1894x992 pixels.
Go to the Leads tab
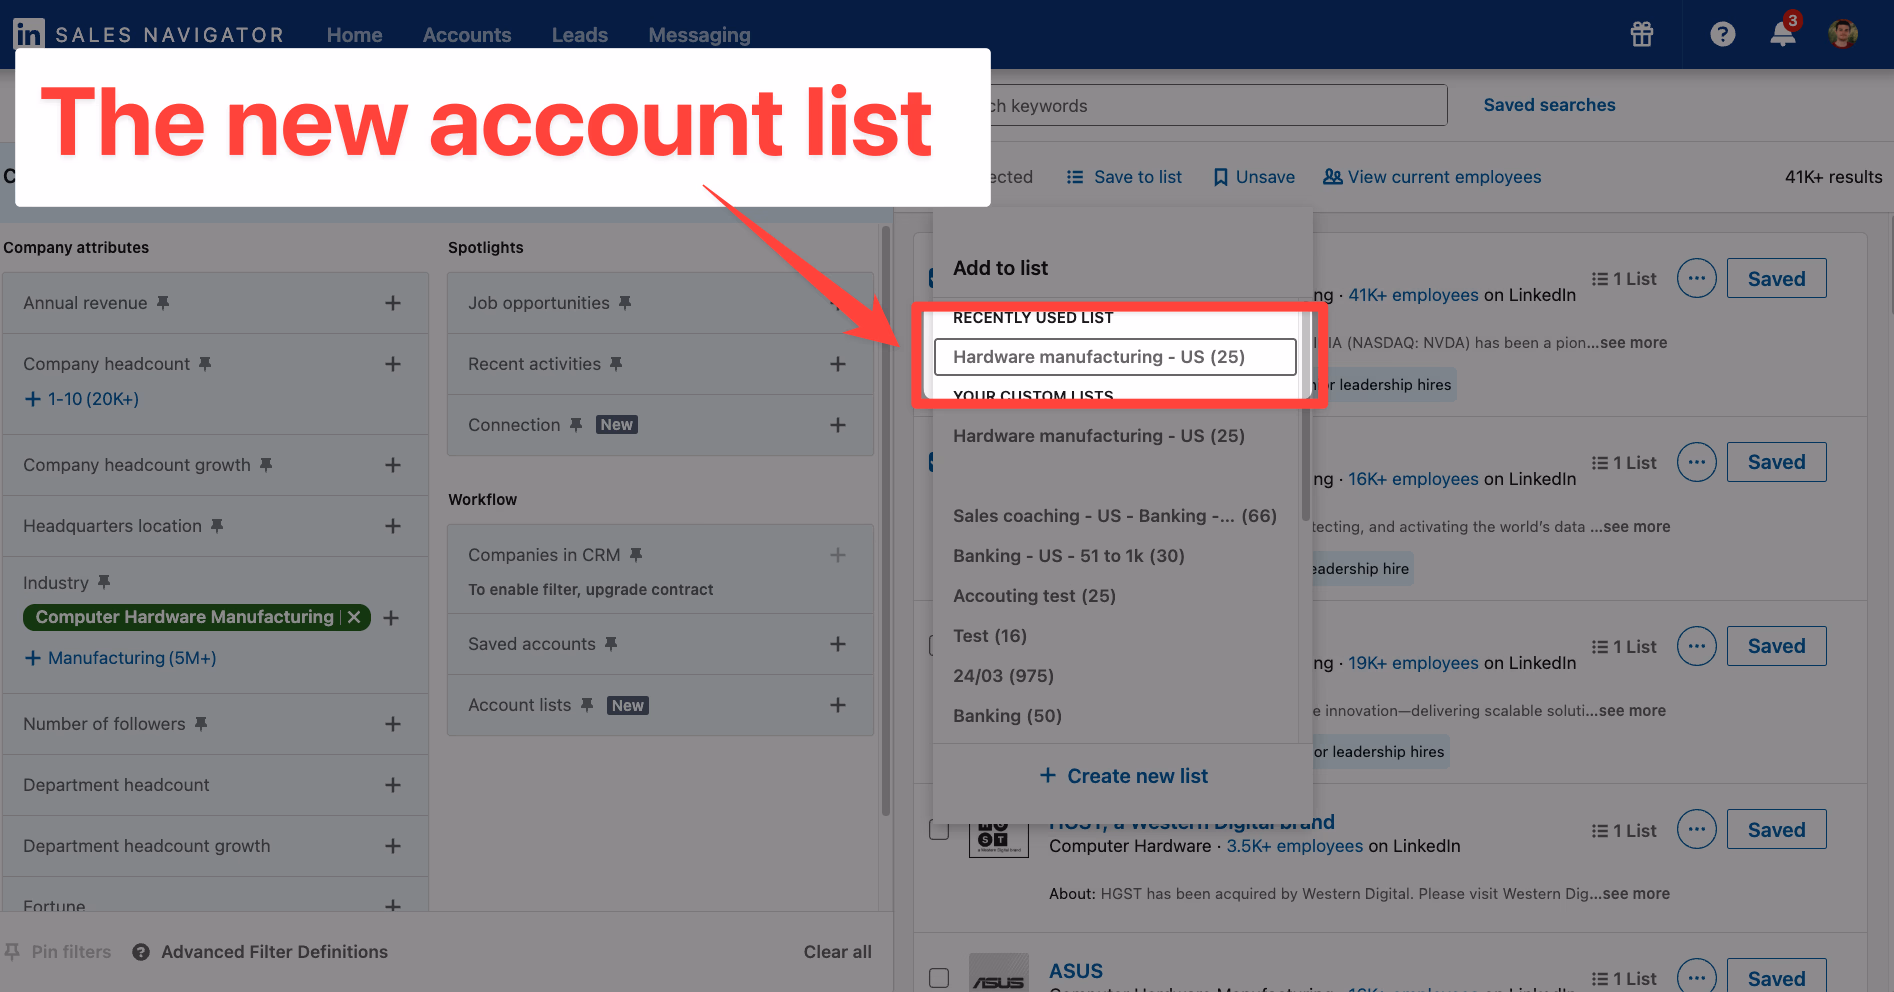[580, 35]
